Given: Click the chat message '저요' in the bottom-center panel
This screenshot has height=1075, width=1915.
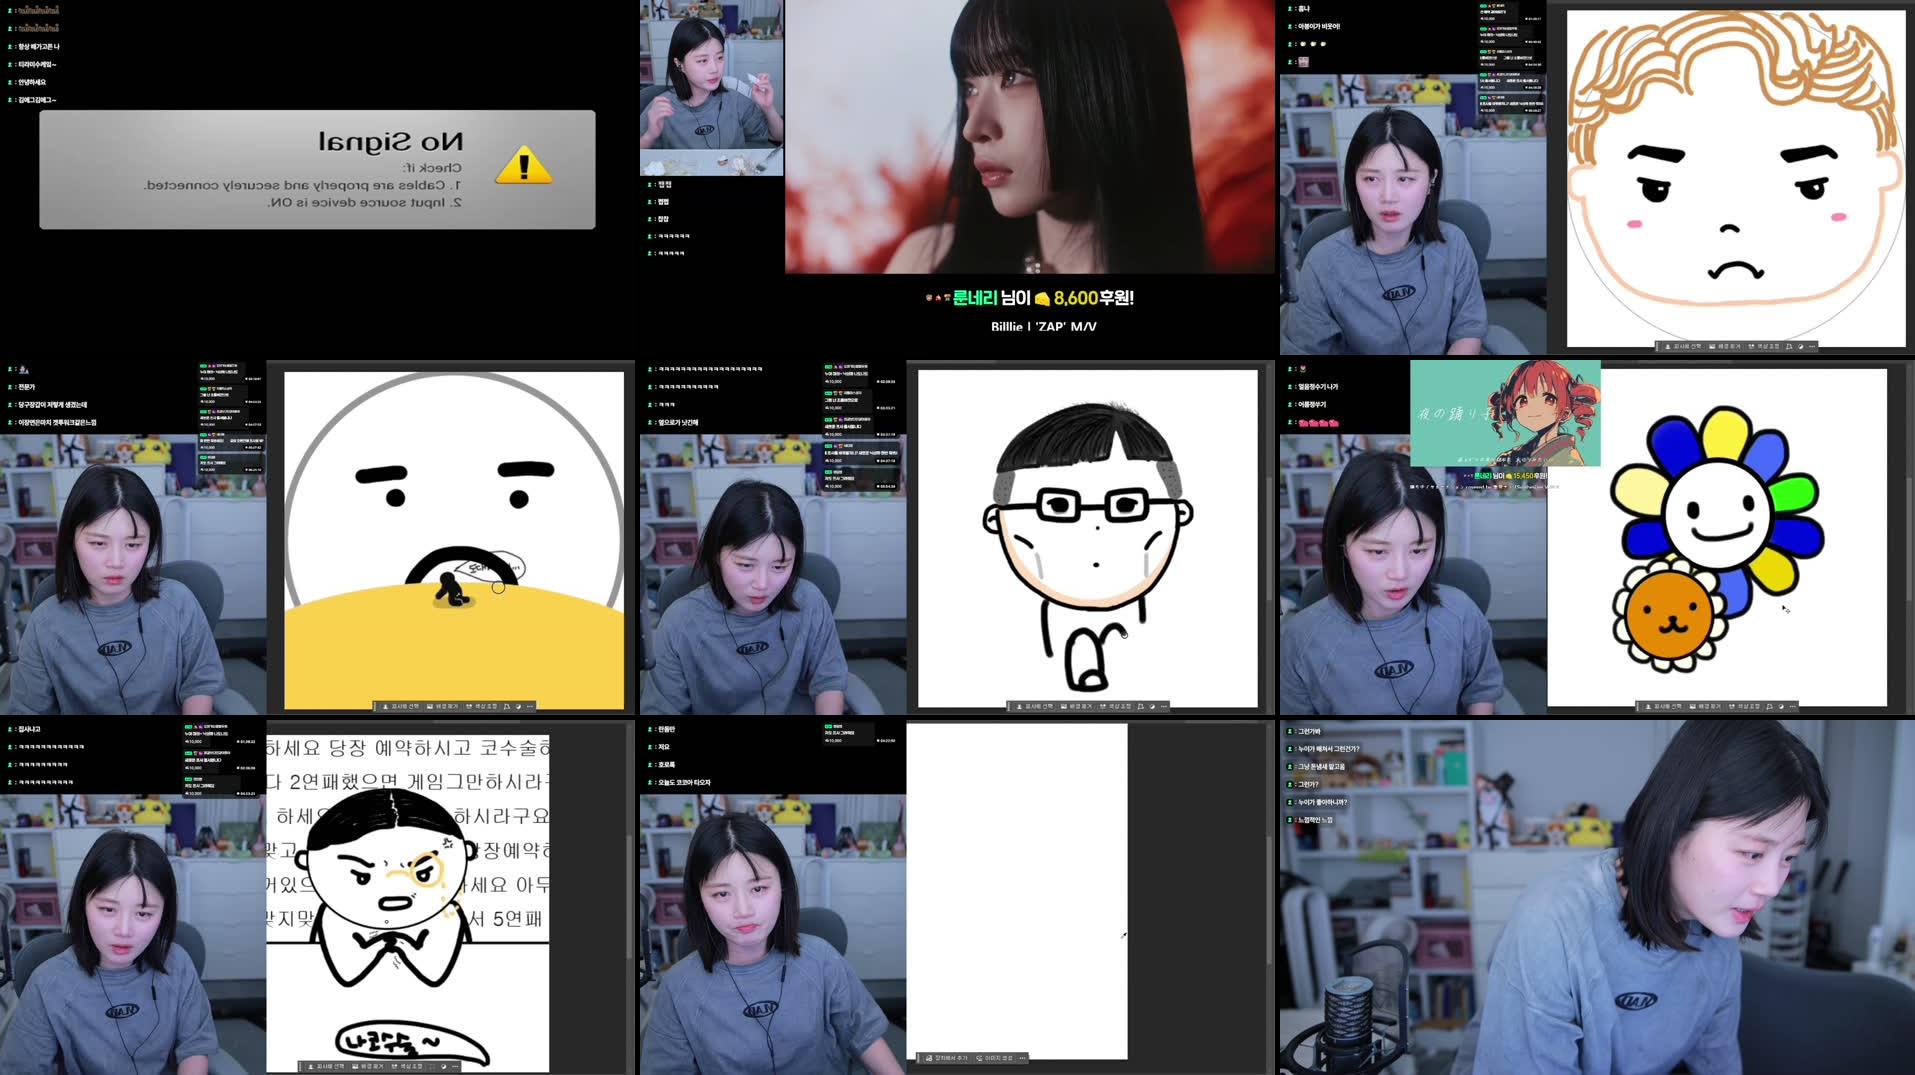Looking at the screenshot, I should [664, 746].
